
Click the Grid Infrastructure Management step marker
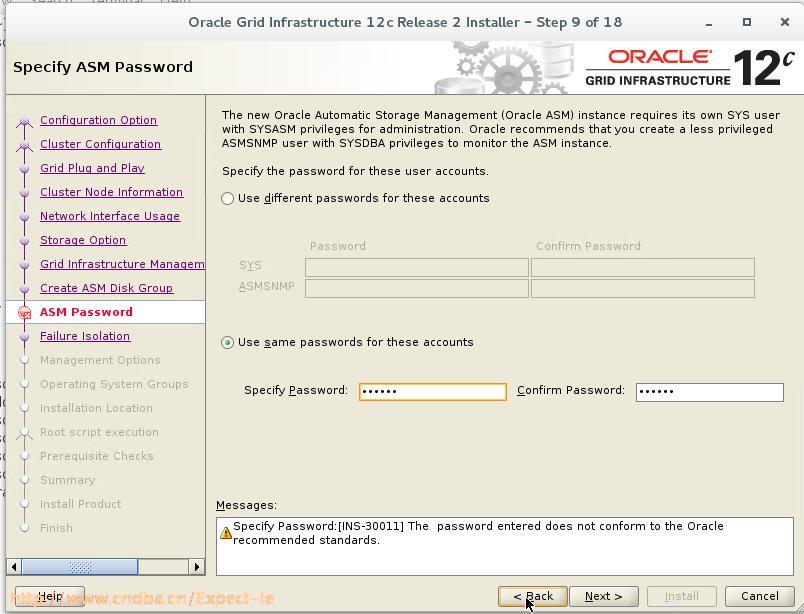24,265
